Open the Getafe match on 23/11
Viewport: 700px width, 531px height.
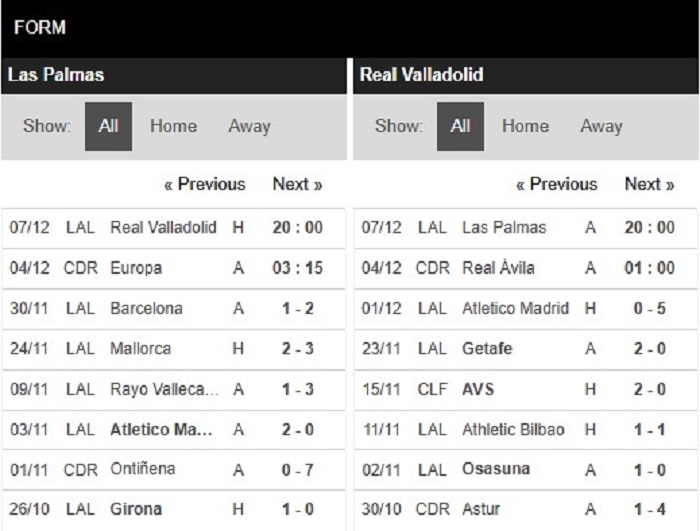[525, 349]
